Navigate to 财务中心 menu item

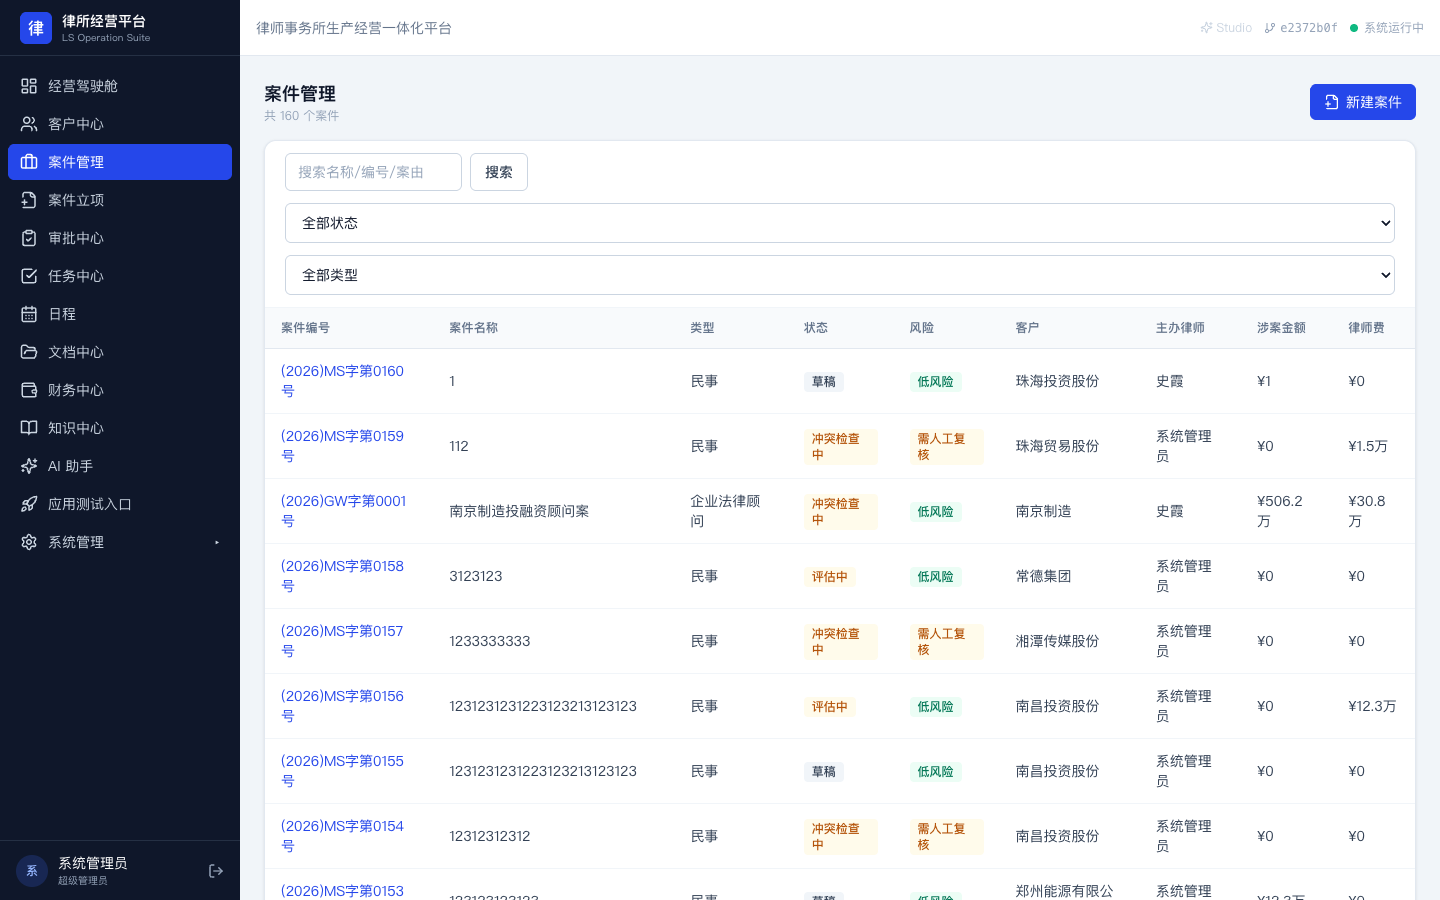[120, 390]
